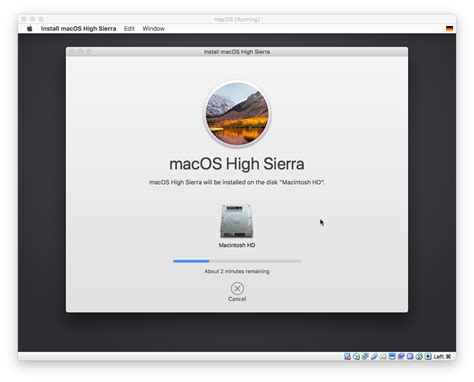Click the VirtualBox keyboard capture arrow icon
The height and width of the screenshot is (382, 474).
click(x=428, y=356)
